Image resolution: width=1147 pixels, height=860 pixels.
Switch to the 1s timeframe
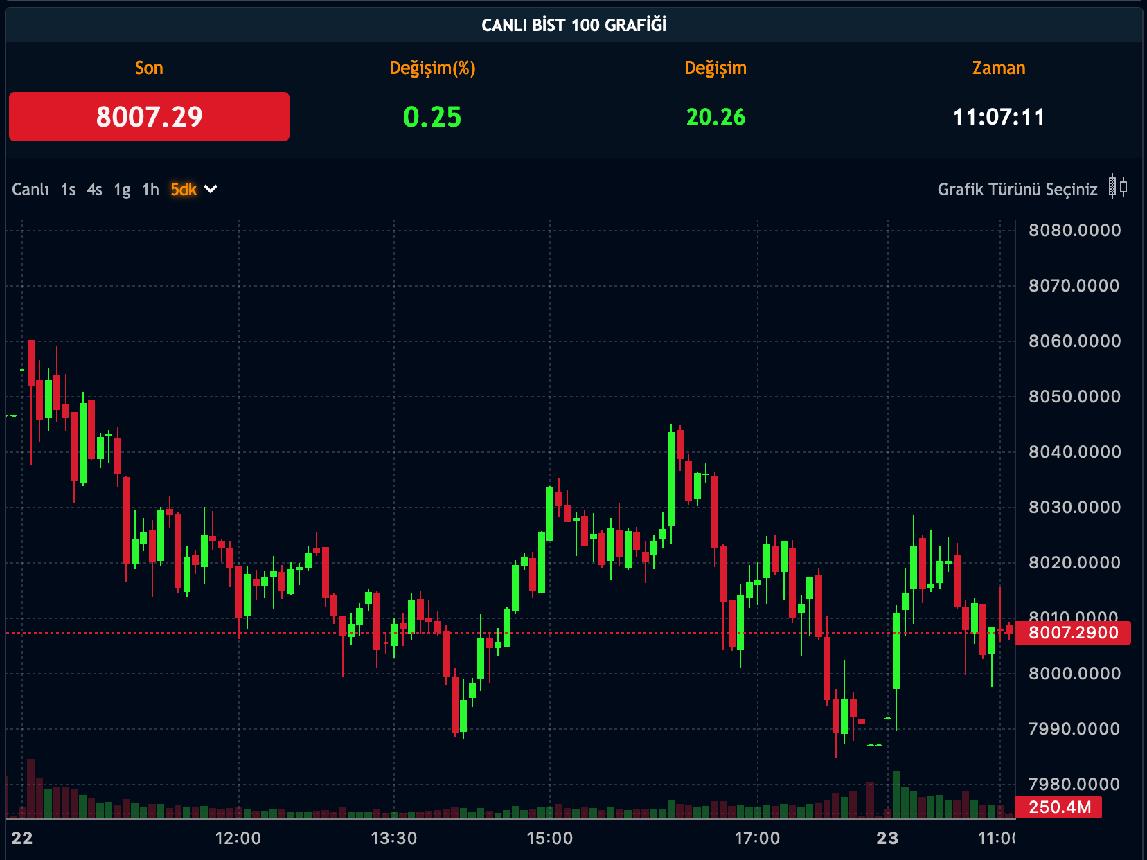click(x=68, y=189)
